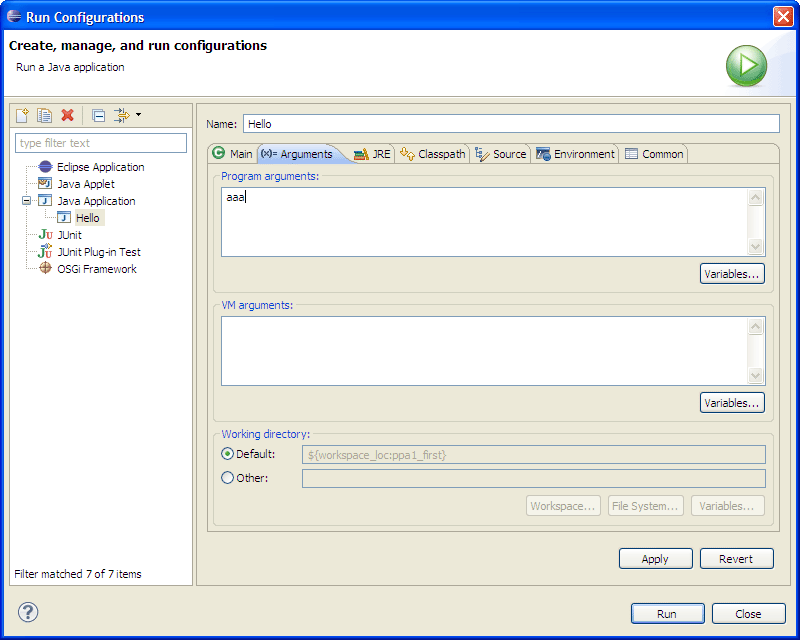This screenshot has height=640, width=800.
Task: Select the Java Applet label in the tree
Action: click(86, 184)
